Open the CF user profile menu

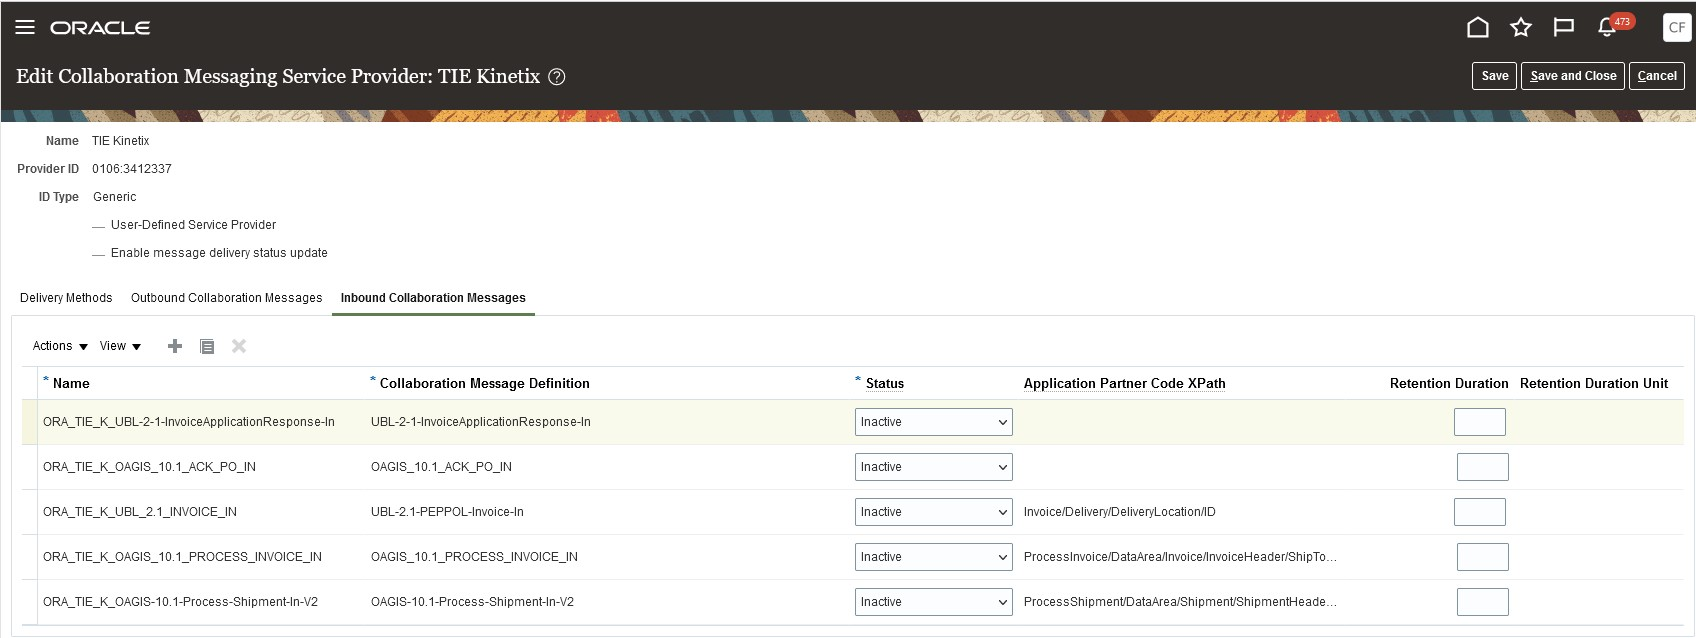pyautogui.click(x=1676, y=27)
